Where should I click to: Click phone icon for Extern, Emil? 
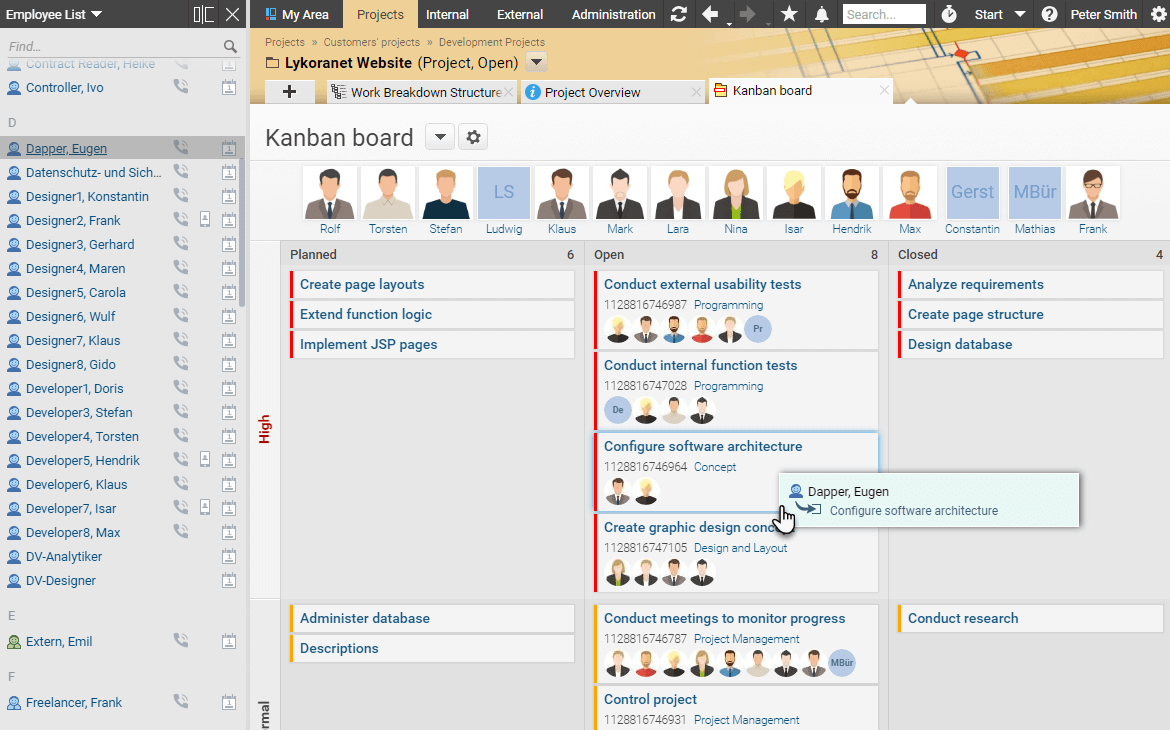point(181,640)
